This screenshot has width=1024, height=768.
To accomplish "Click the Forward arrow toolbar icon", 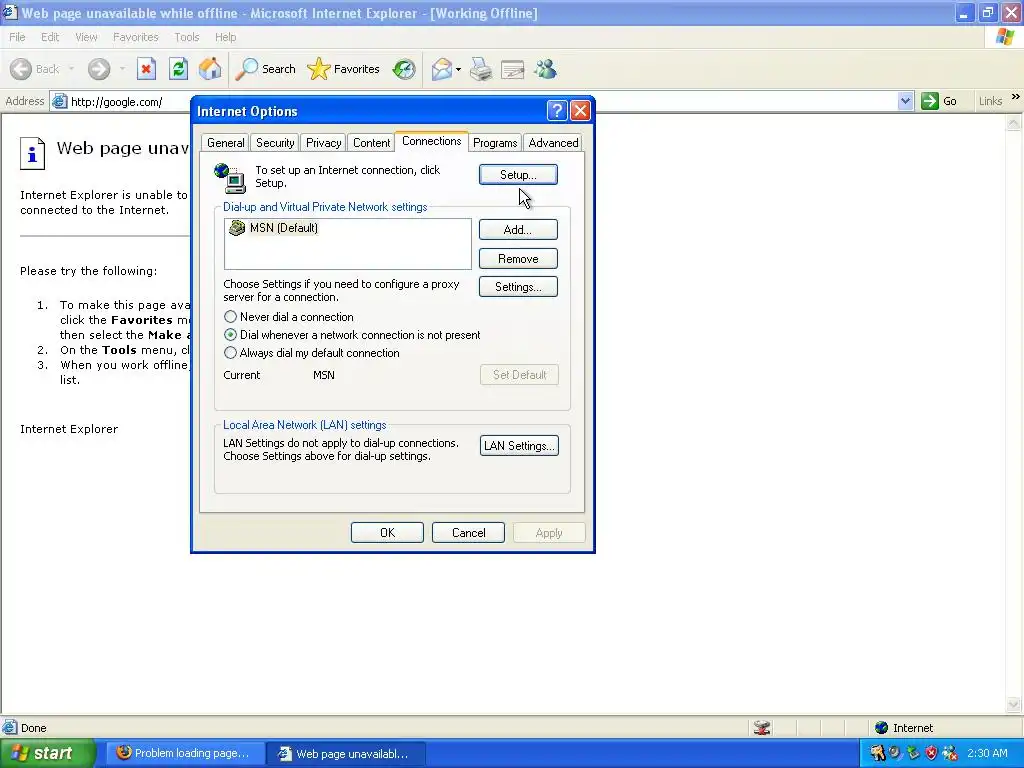I will (99, 69).
